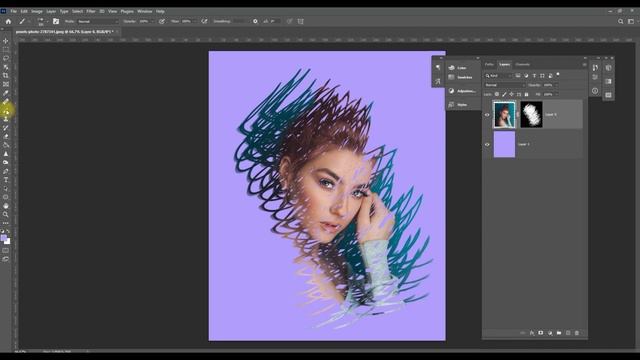Select the Rectangular Marquee tool

pyautogui.click(x=6, y=50)
